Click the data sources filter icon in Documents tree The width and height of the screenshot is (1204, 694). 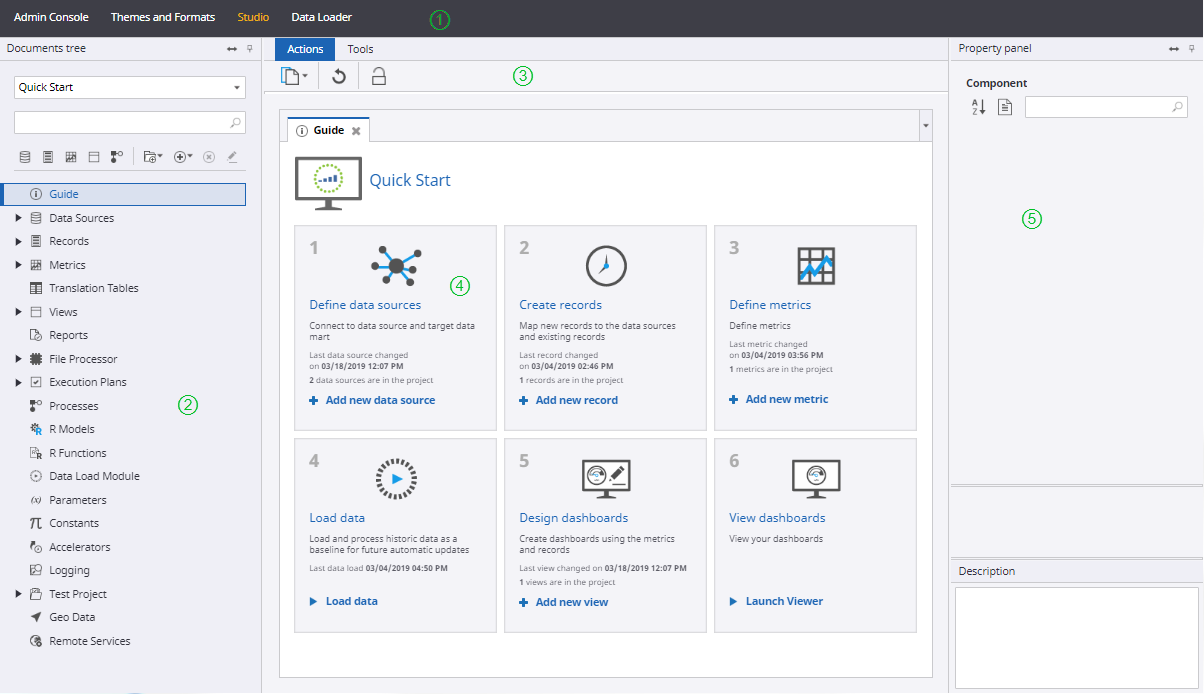(x=25, y=157)
